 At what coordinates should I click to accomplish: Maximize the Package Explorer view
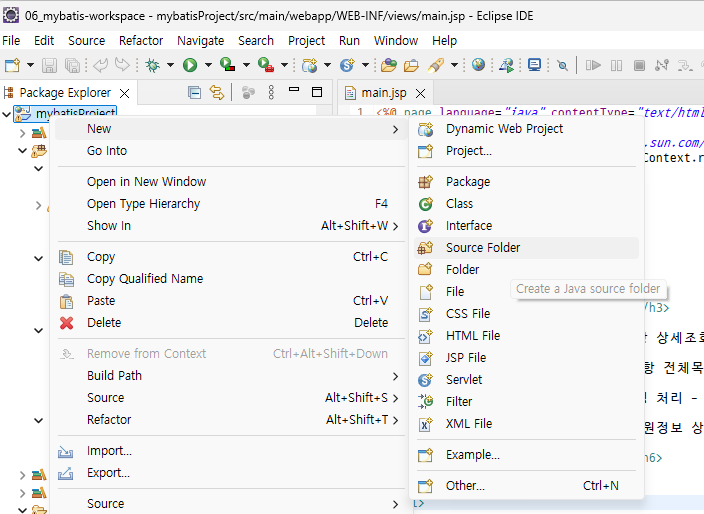pyautogui.click(x=317, y=92)
